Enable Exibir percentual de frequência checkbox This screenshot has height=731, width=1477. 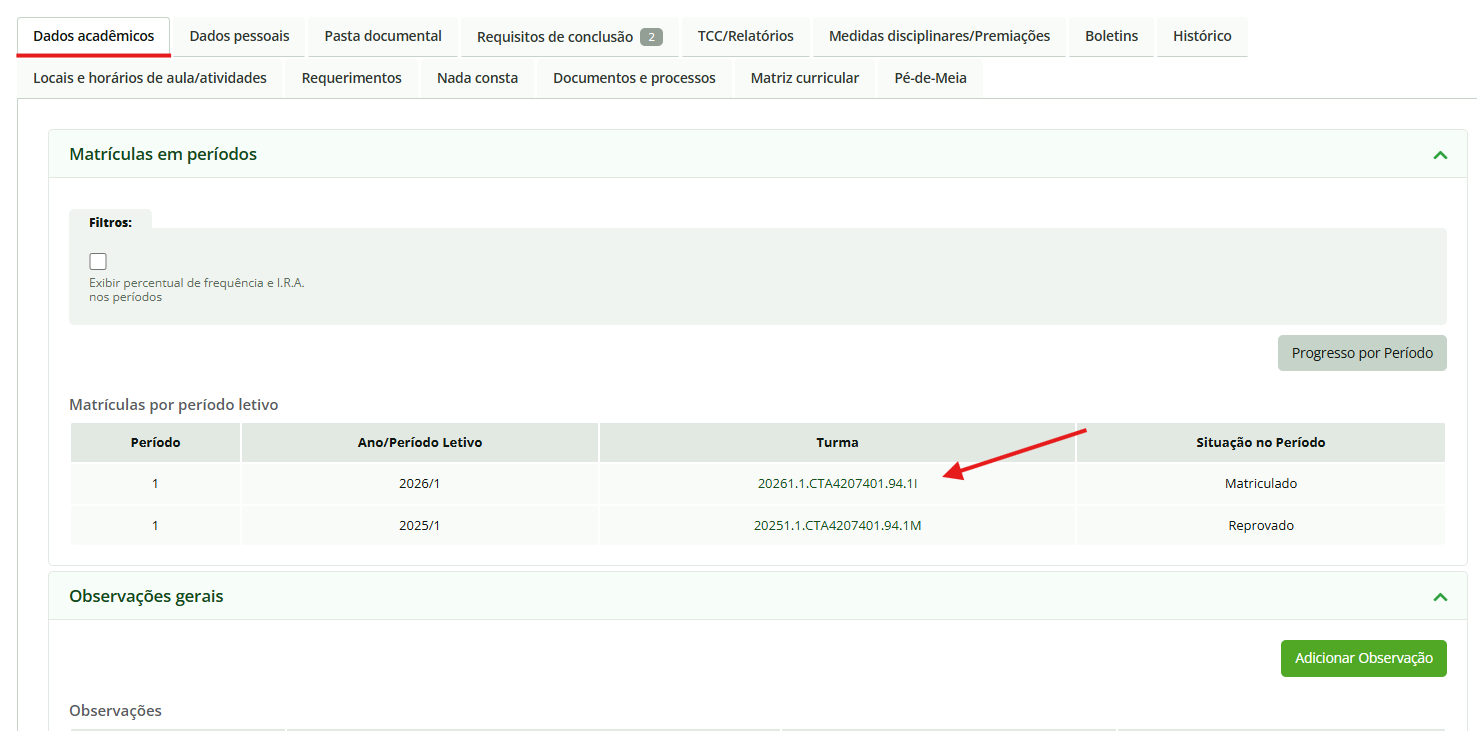[98, 262]
